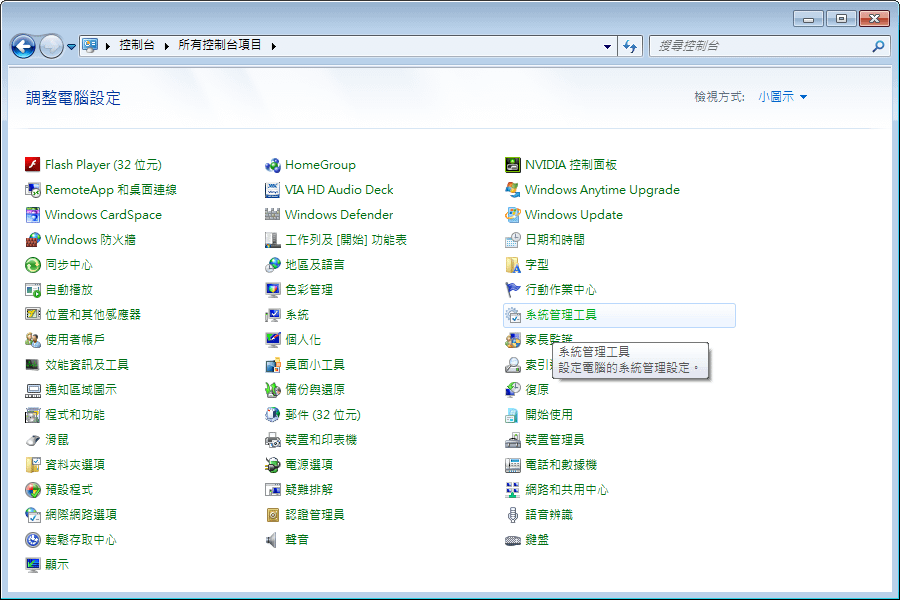Open the 網路和共用中心 icon
The width and height of the screenshot is (900, 600).
pyautogui.click(x=513, y=490)
